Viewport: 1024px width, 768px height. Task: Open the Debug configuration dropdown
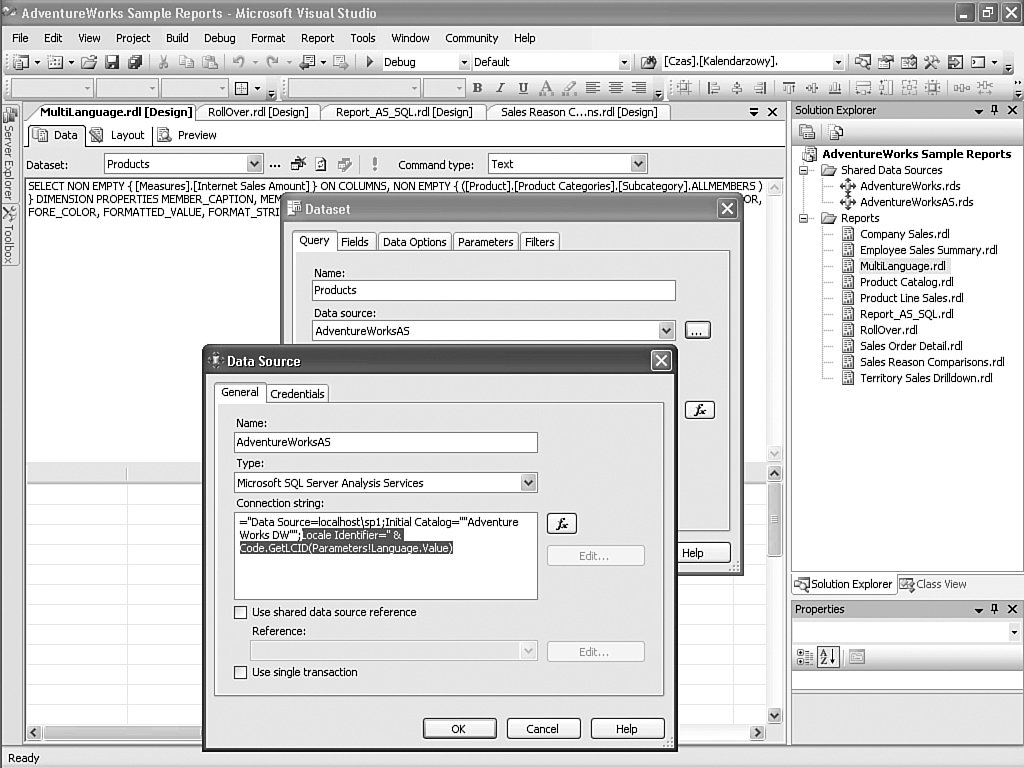tap(464, 63)
